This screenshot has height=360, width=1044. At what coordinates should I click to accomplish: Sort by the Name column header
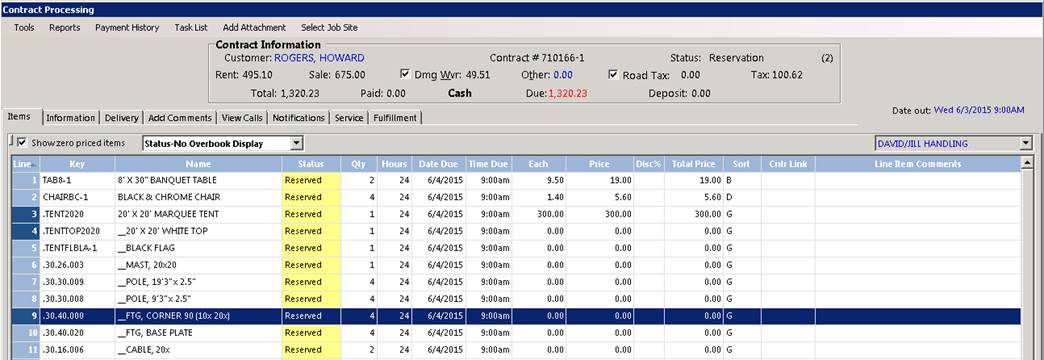[198, 164]
